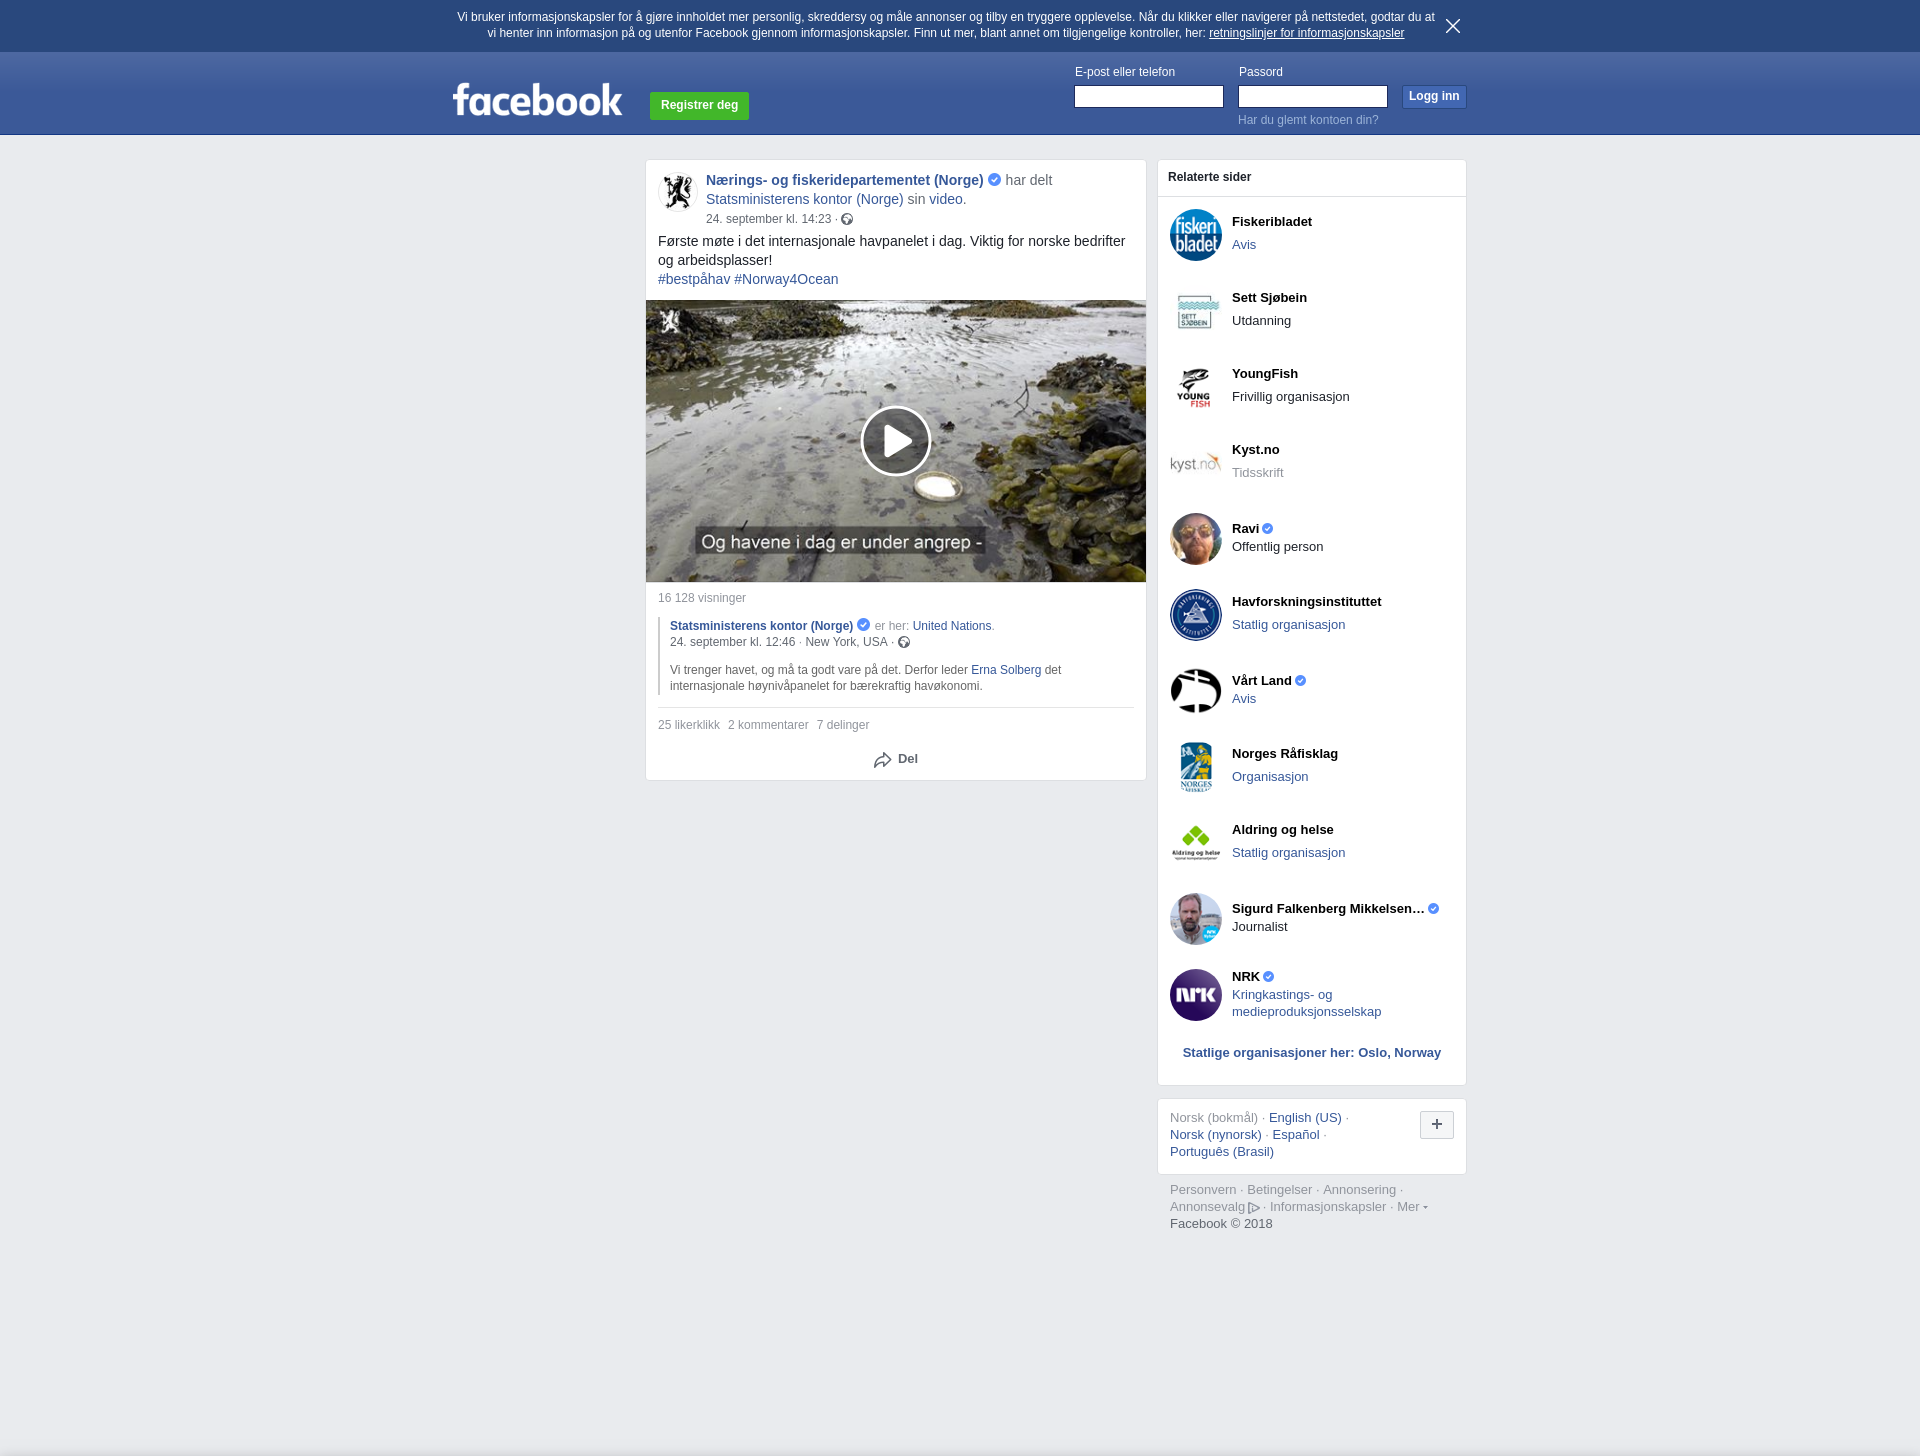Open the Erna Solberg profile link

pyautogui.click(x=1005, y=670)
